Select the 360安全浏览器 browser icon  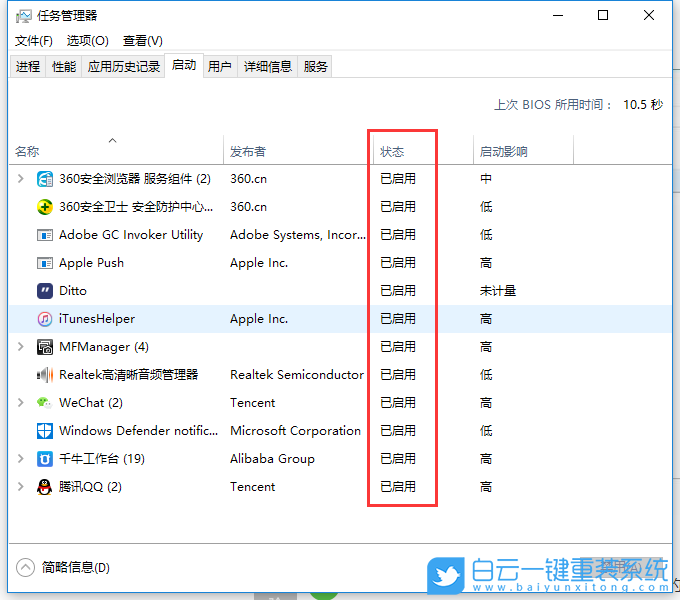45,179
